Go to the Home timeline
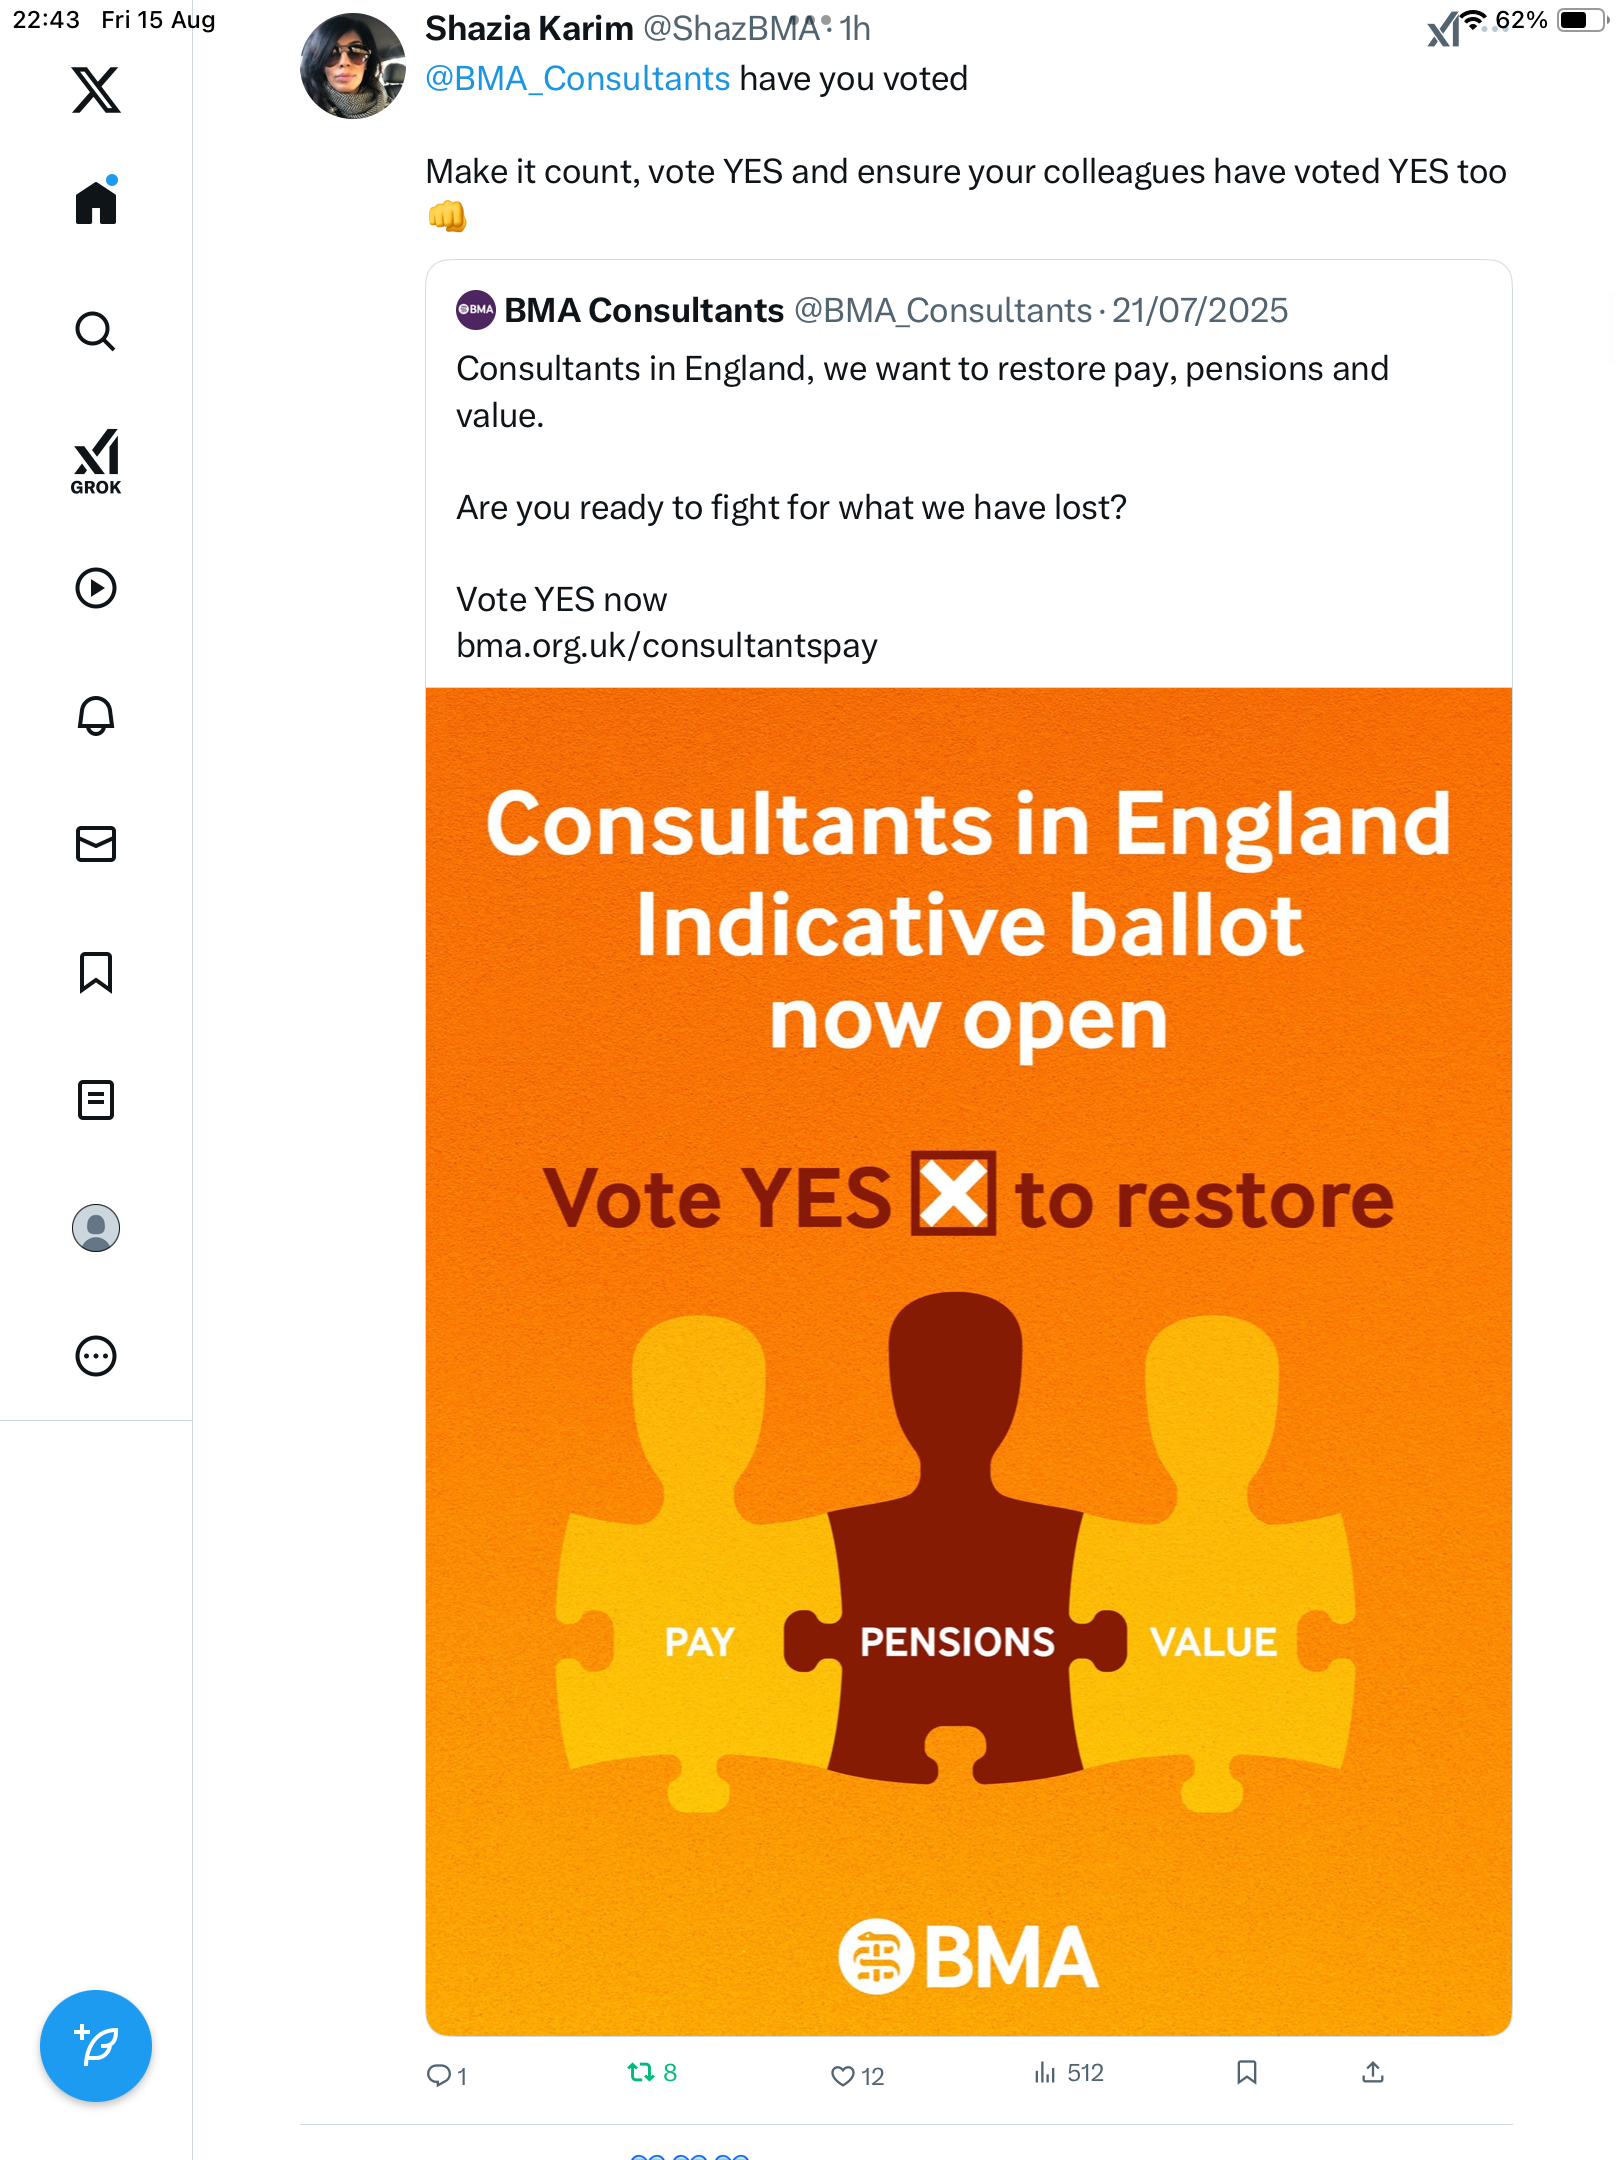This screenshot has width=1620, height=2160. tap(96, 203)
